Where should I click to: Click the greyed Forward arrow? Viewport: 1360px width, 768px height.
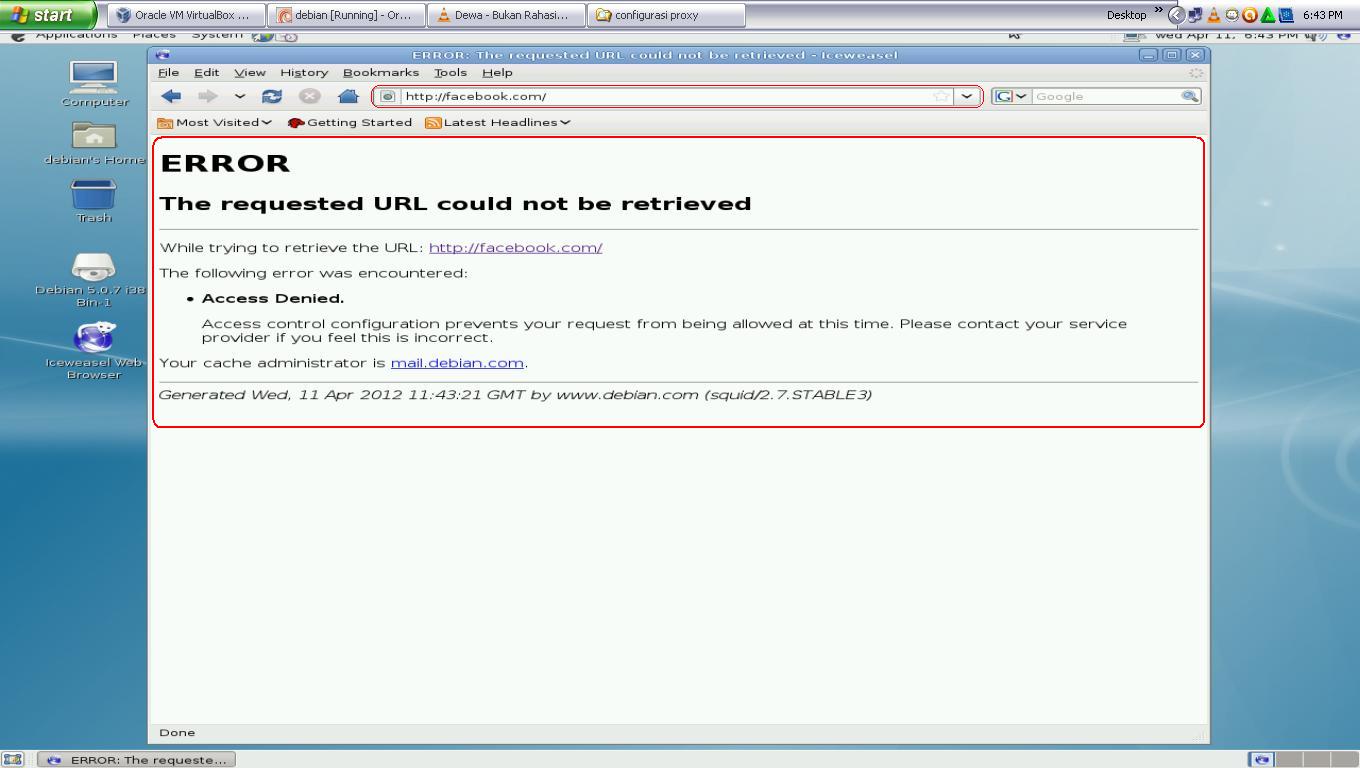(207, 96)
